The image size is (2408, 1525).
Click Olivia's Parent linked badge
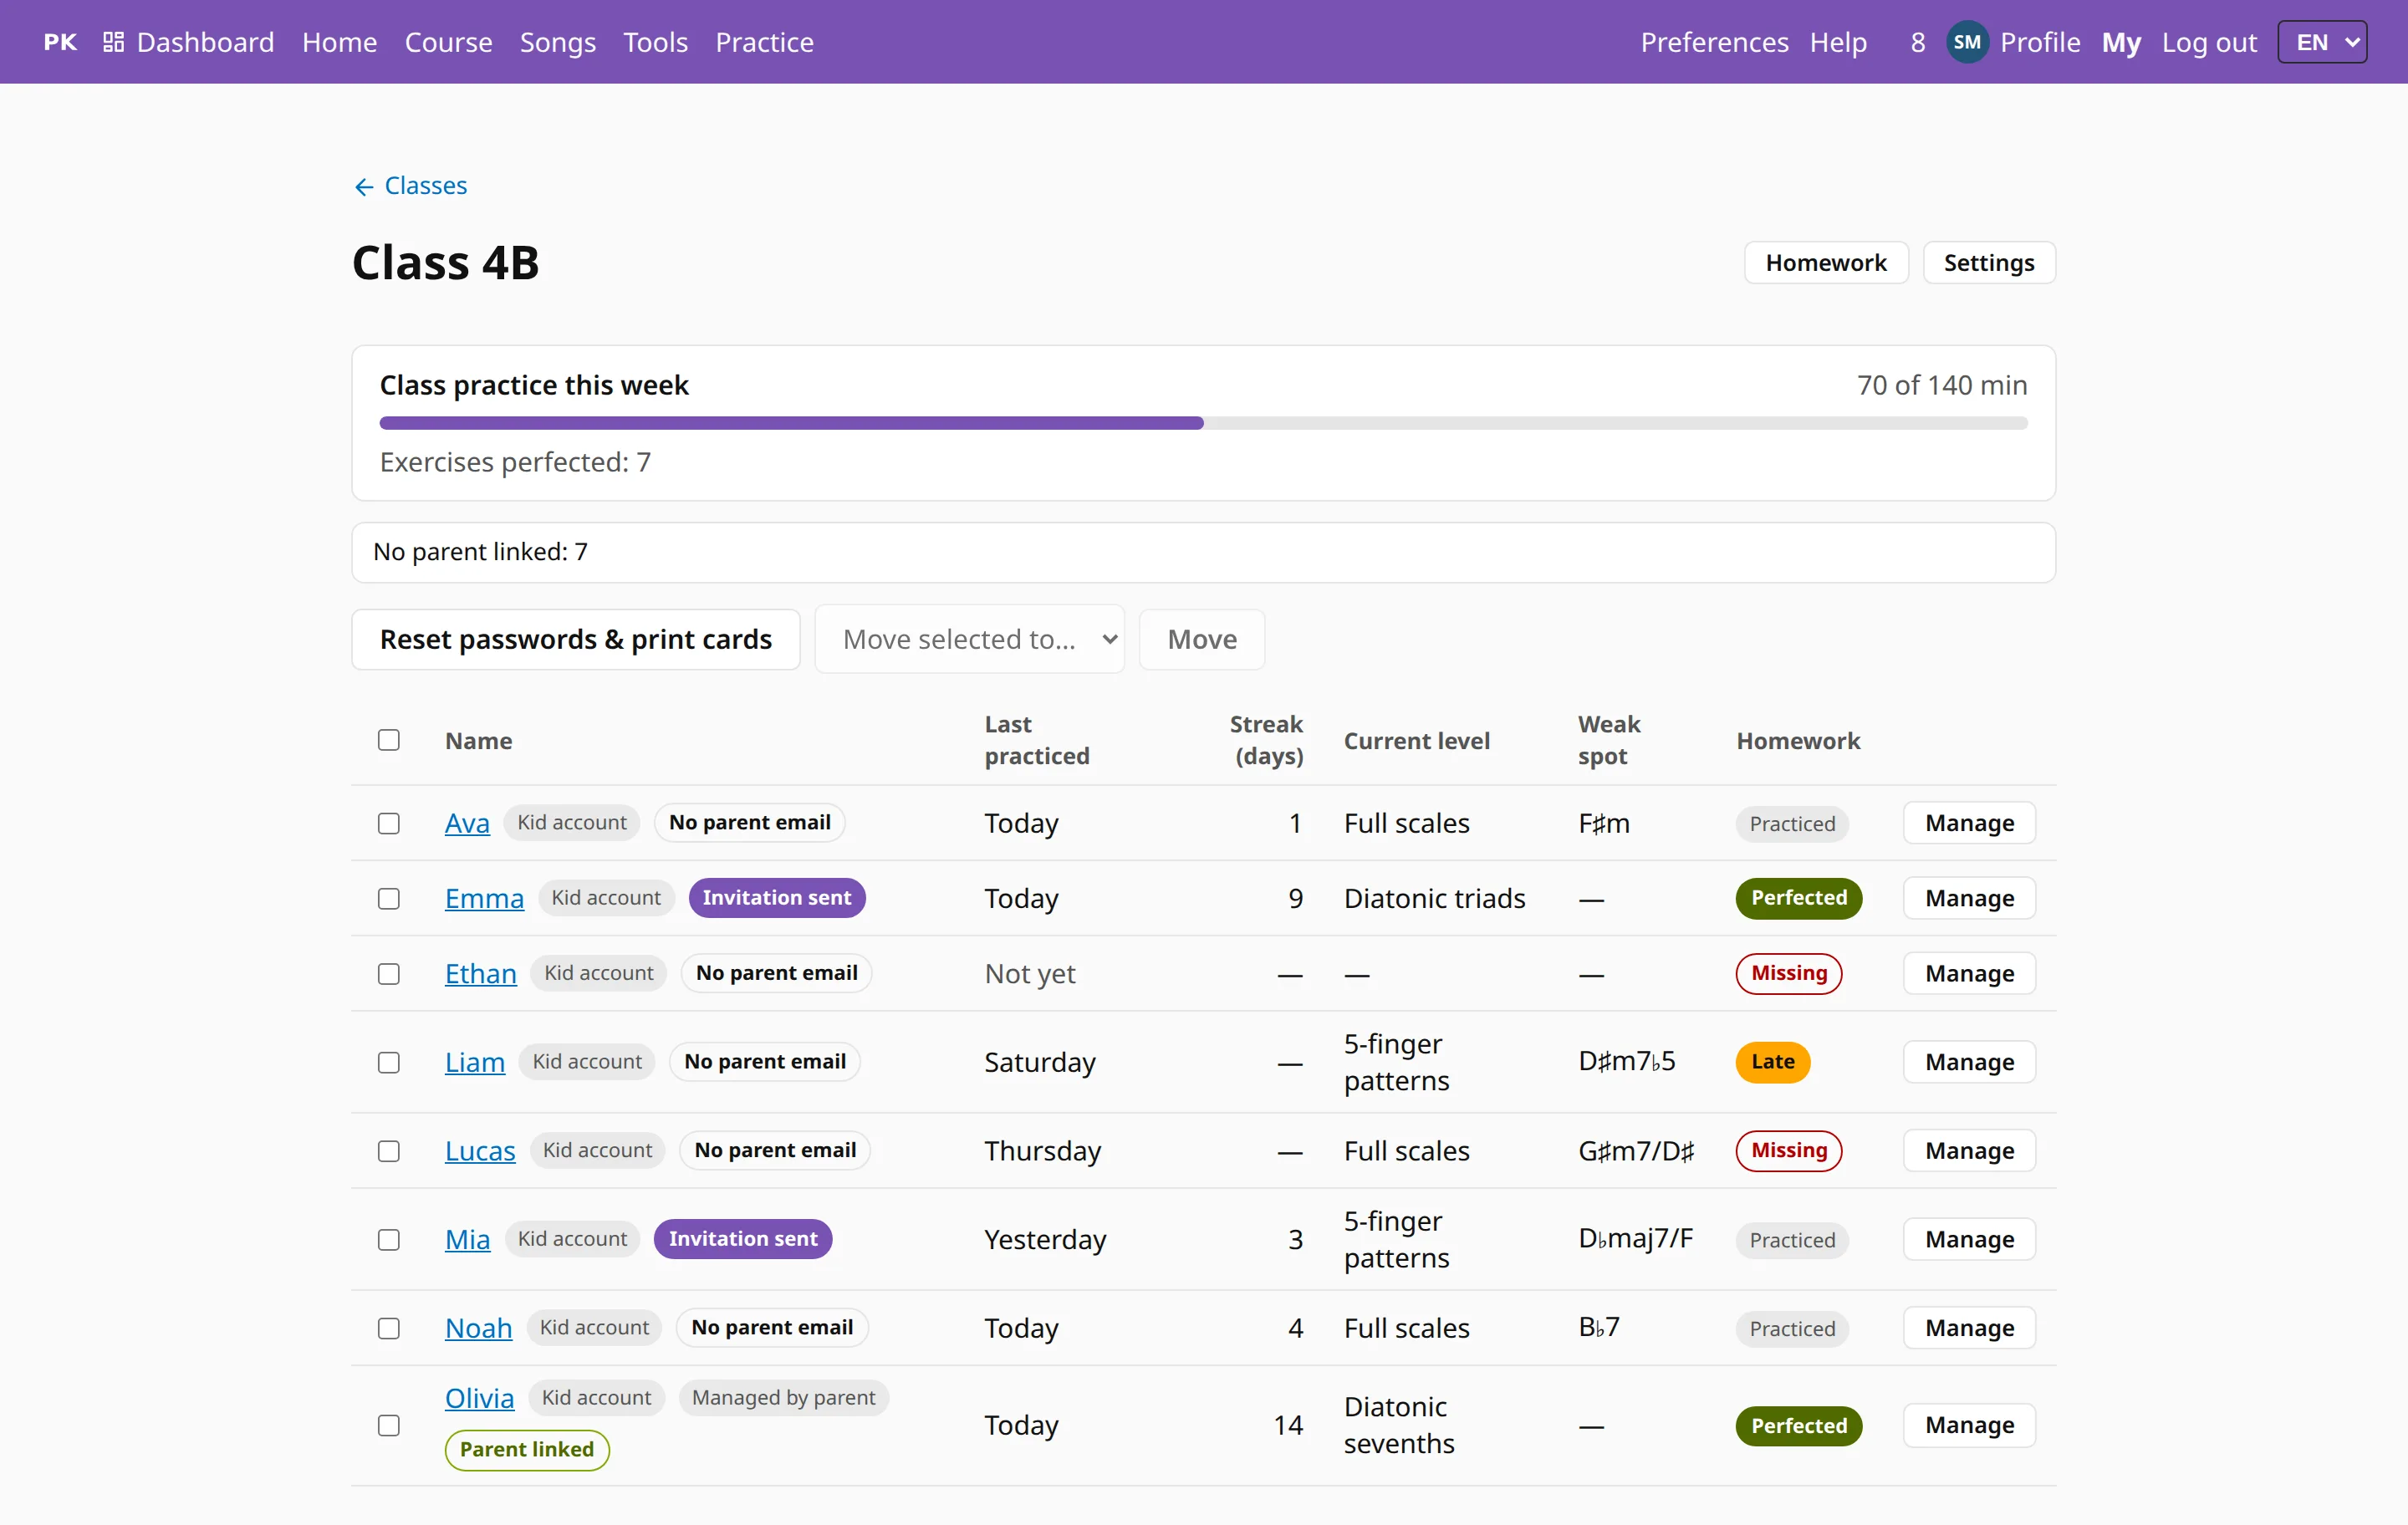pyautogui.click(x=527, y=1449)
